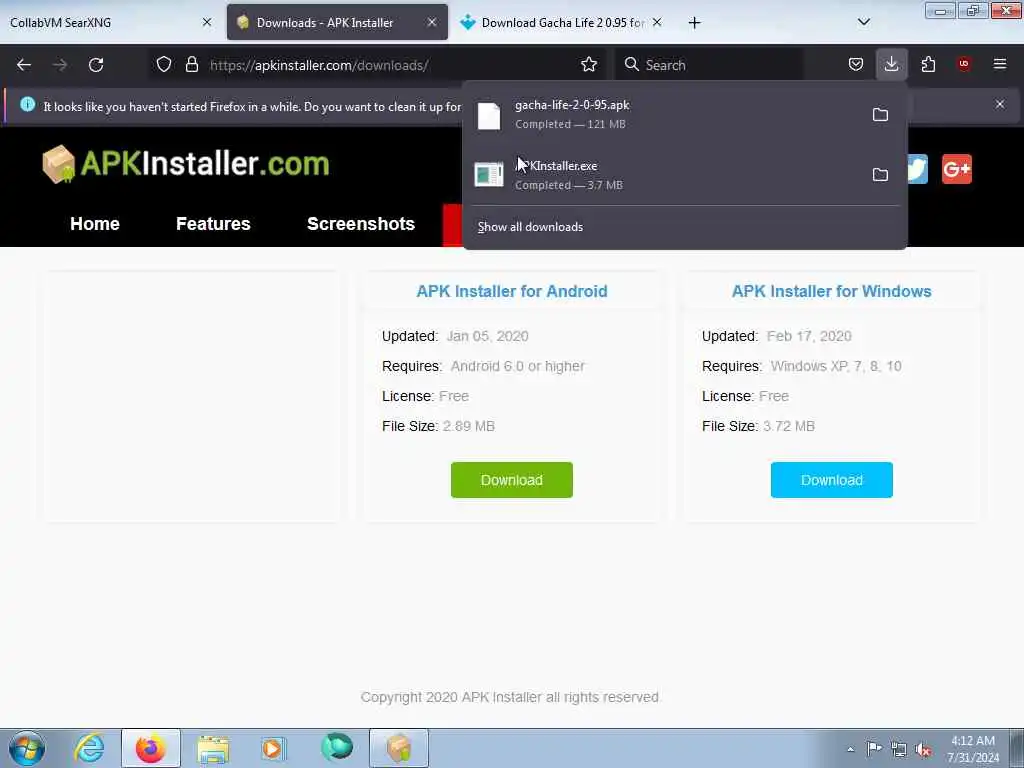Click Show all downloads
Viewport: 1024px width, 768px height.
(x=530, y=227)
